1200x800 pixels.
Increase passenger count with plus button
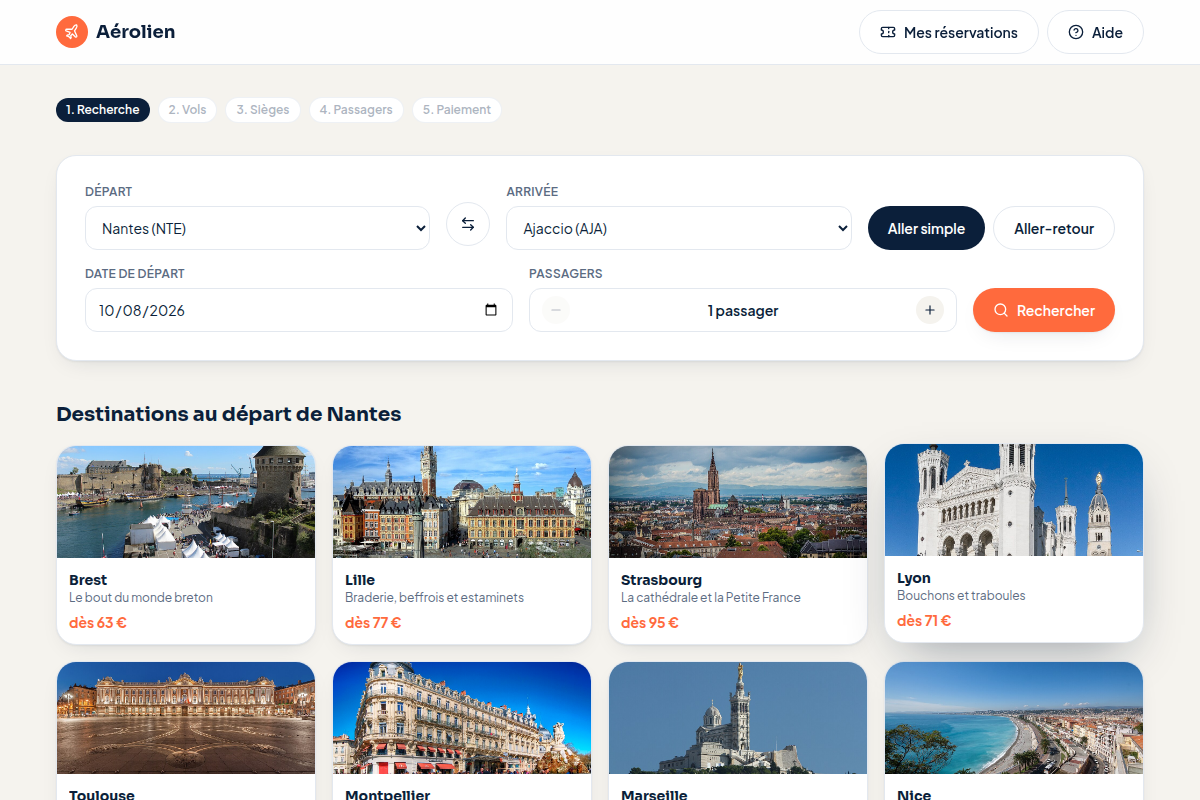click(930, 310)
